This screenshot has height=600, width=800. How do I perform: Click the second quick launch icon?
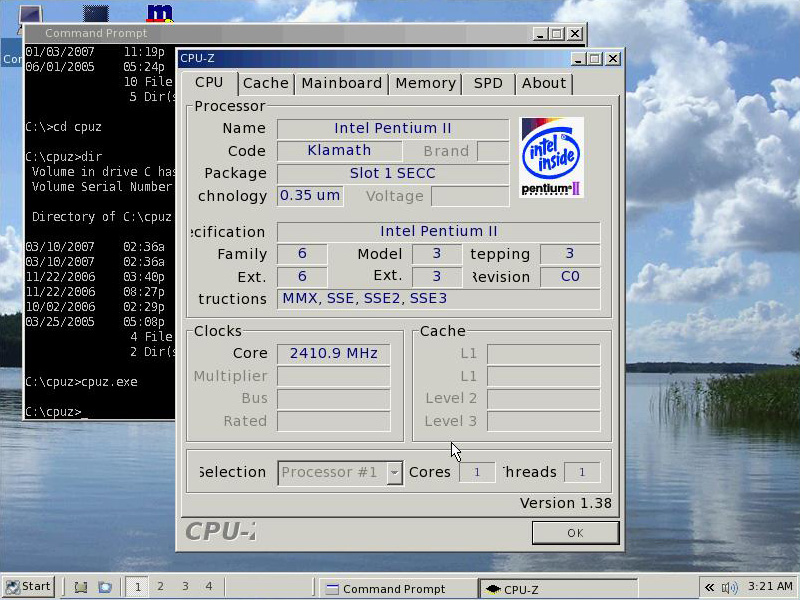104,588
